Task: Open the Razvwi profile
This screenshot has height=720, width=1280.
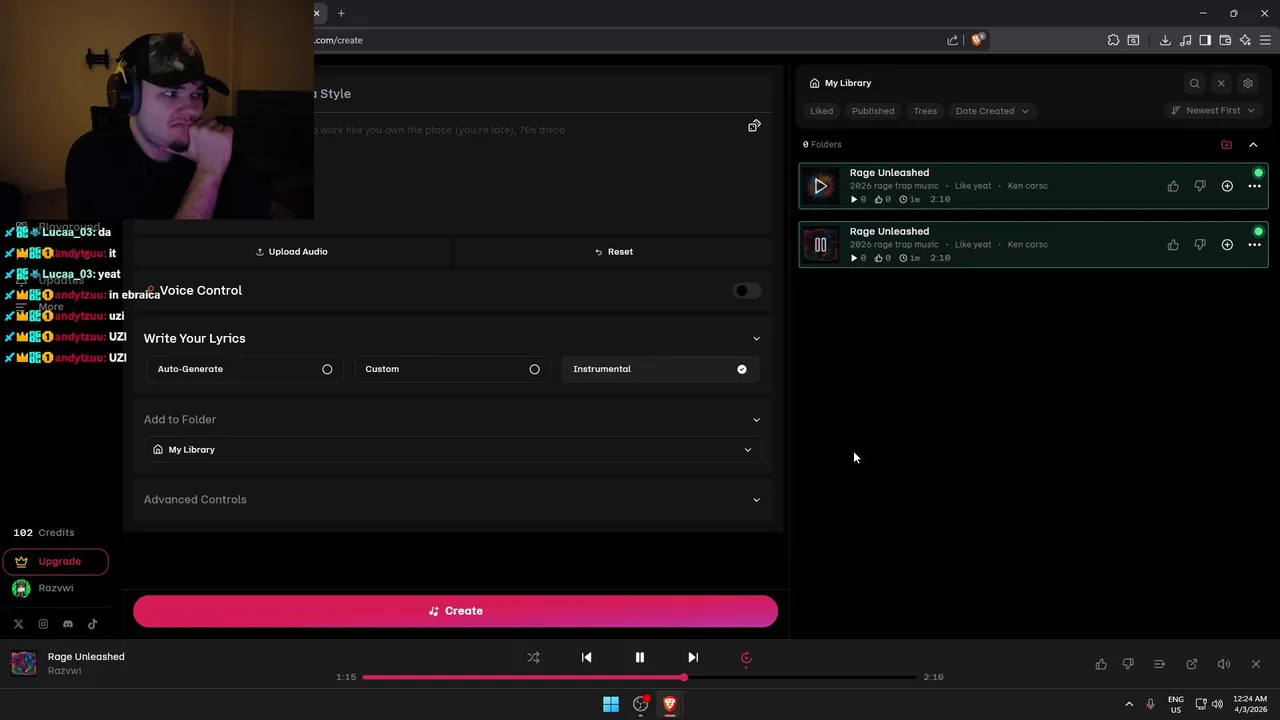Action: tap(43, 588)
